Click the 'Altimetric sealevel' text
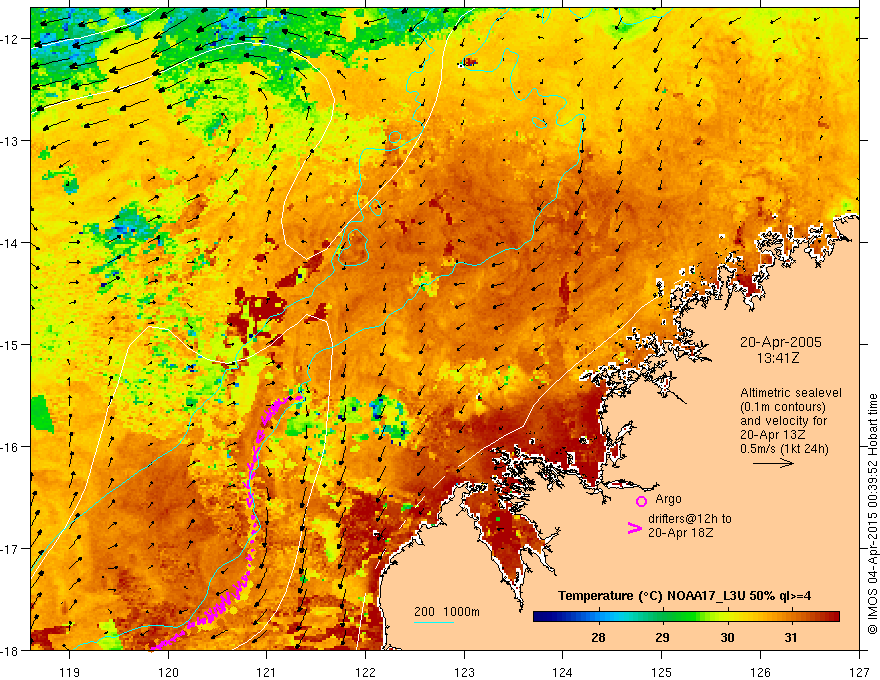The height and width of the screenshot is (680, 880). click(x=791, y=393)
